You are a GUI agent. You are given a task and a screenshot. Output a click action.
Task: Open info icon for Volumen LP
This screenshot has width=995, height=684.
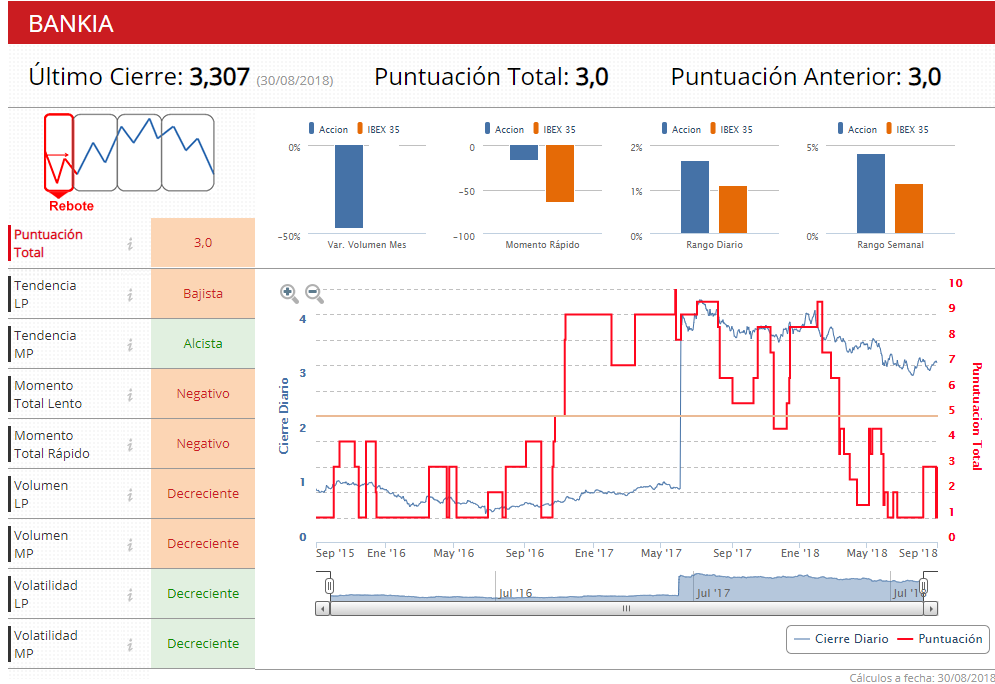pyautogui.click(x=130, y=494)
